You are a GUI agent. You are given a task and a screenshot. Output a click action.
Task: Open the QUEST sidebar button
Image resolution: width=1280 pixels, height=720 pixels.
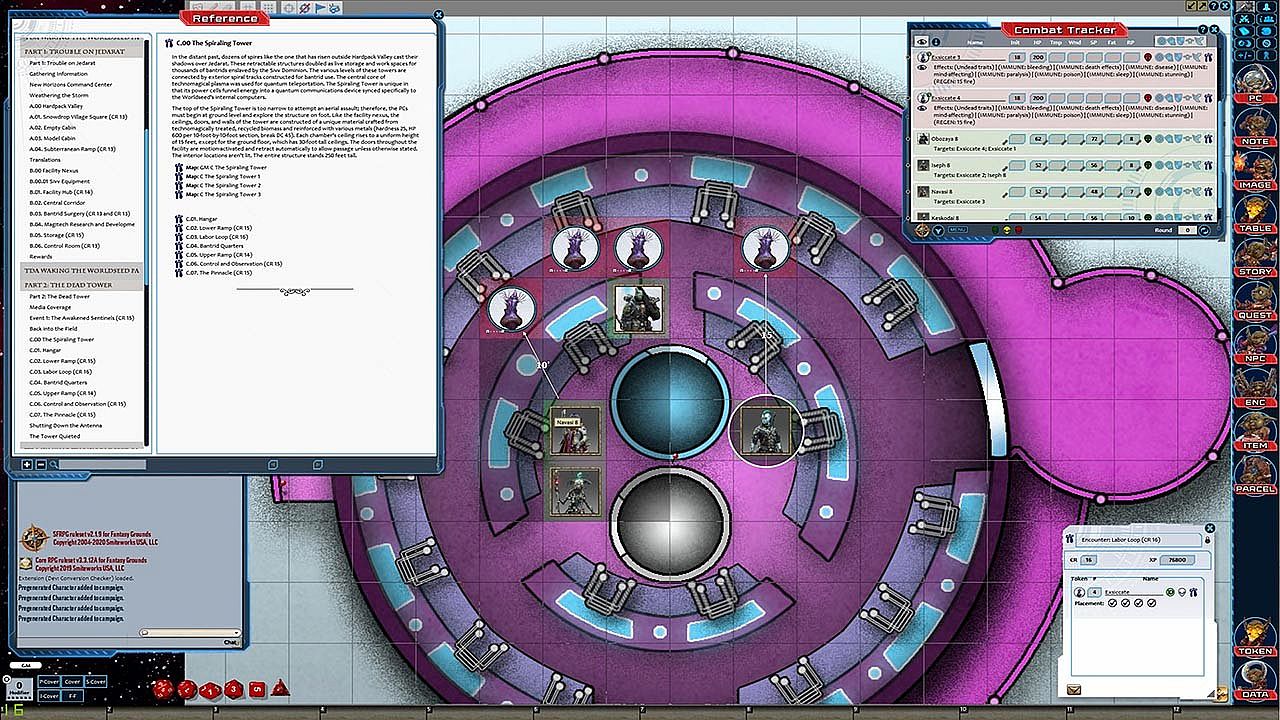(x=1255, y=299)
